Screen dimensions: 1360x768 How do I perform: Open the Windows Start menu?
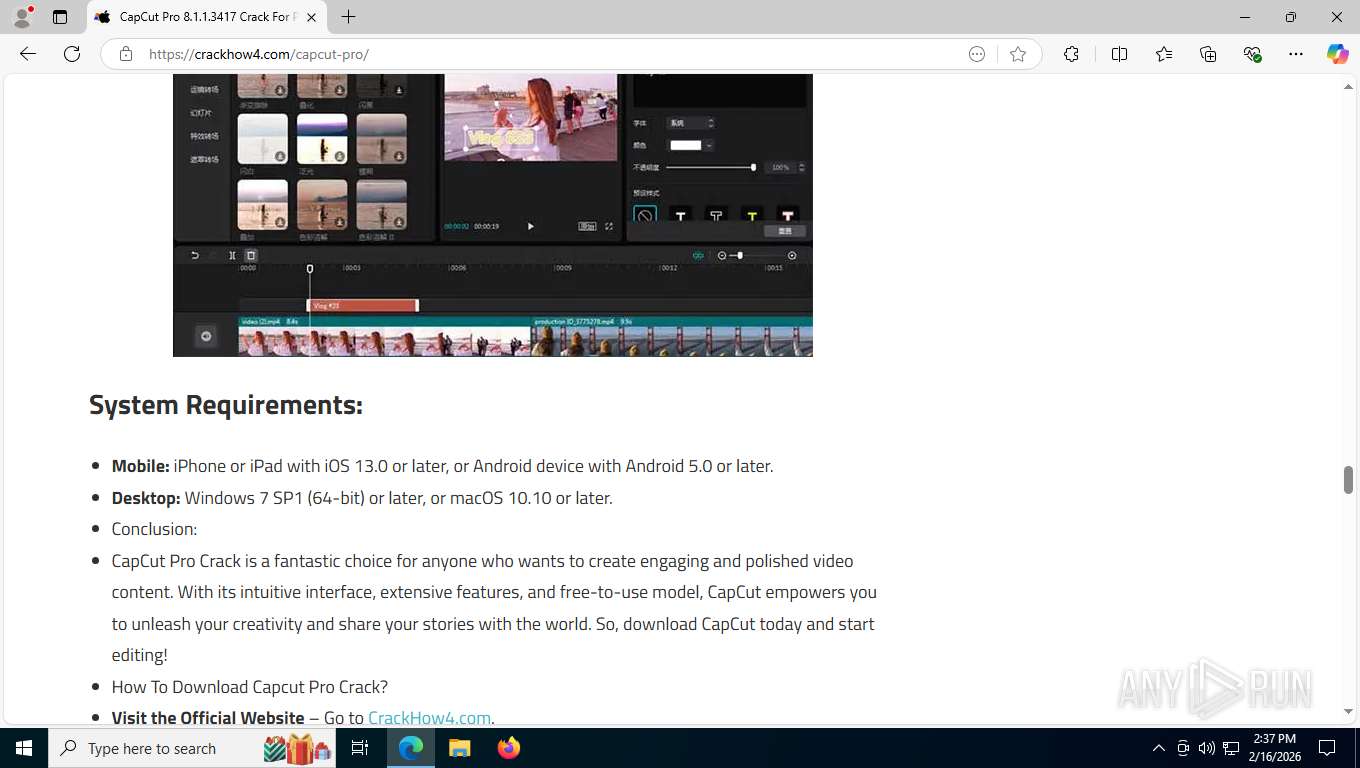coord(24,748)
